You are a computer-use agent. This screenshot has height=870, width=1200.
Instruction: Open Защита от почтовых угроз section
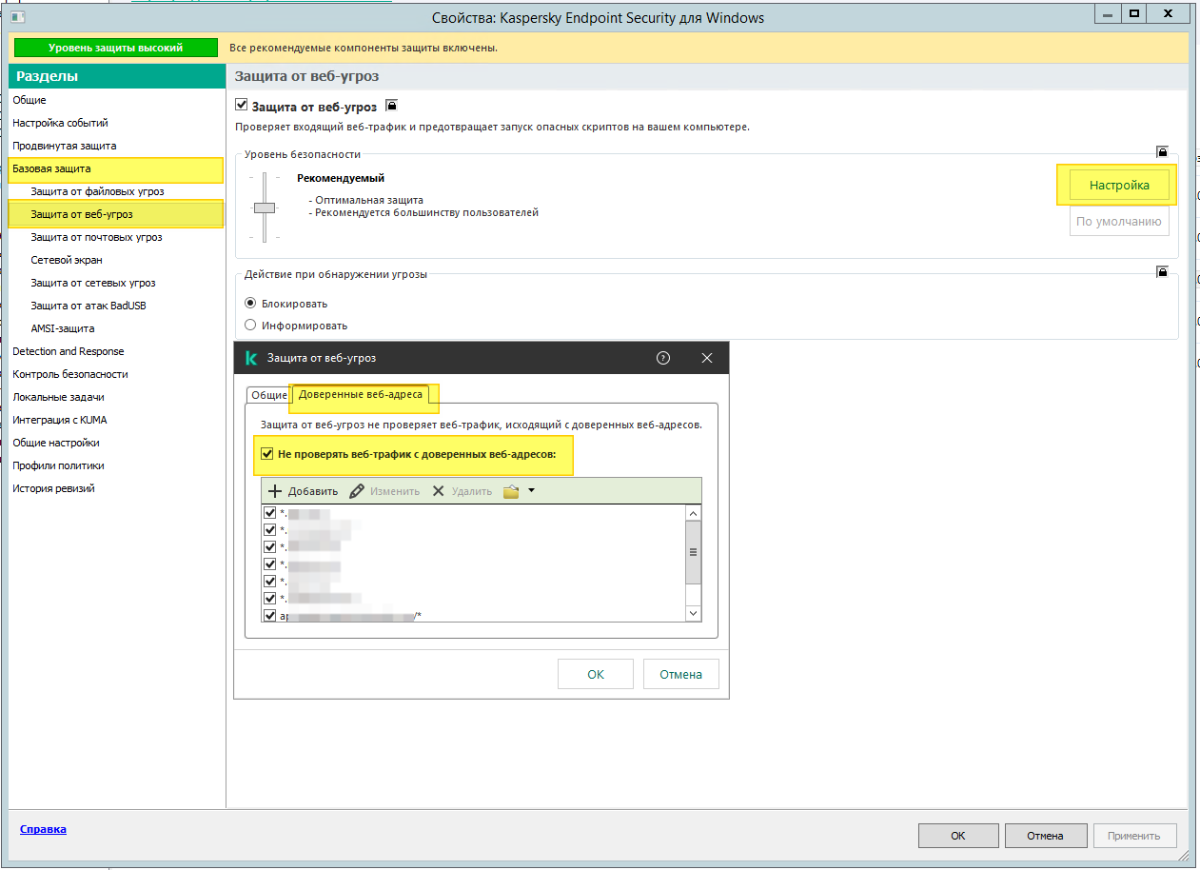click(x=96, y=237)
